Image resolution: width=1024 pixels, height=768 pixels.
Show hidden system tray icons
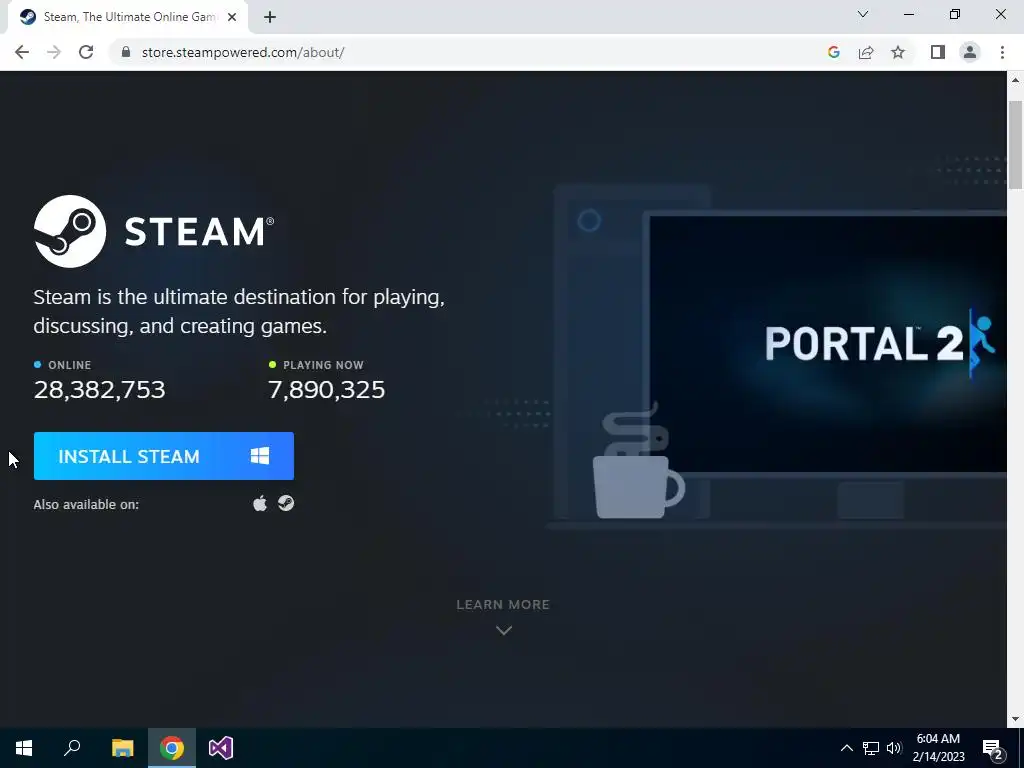tap(846, 748)
